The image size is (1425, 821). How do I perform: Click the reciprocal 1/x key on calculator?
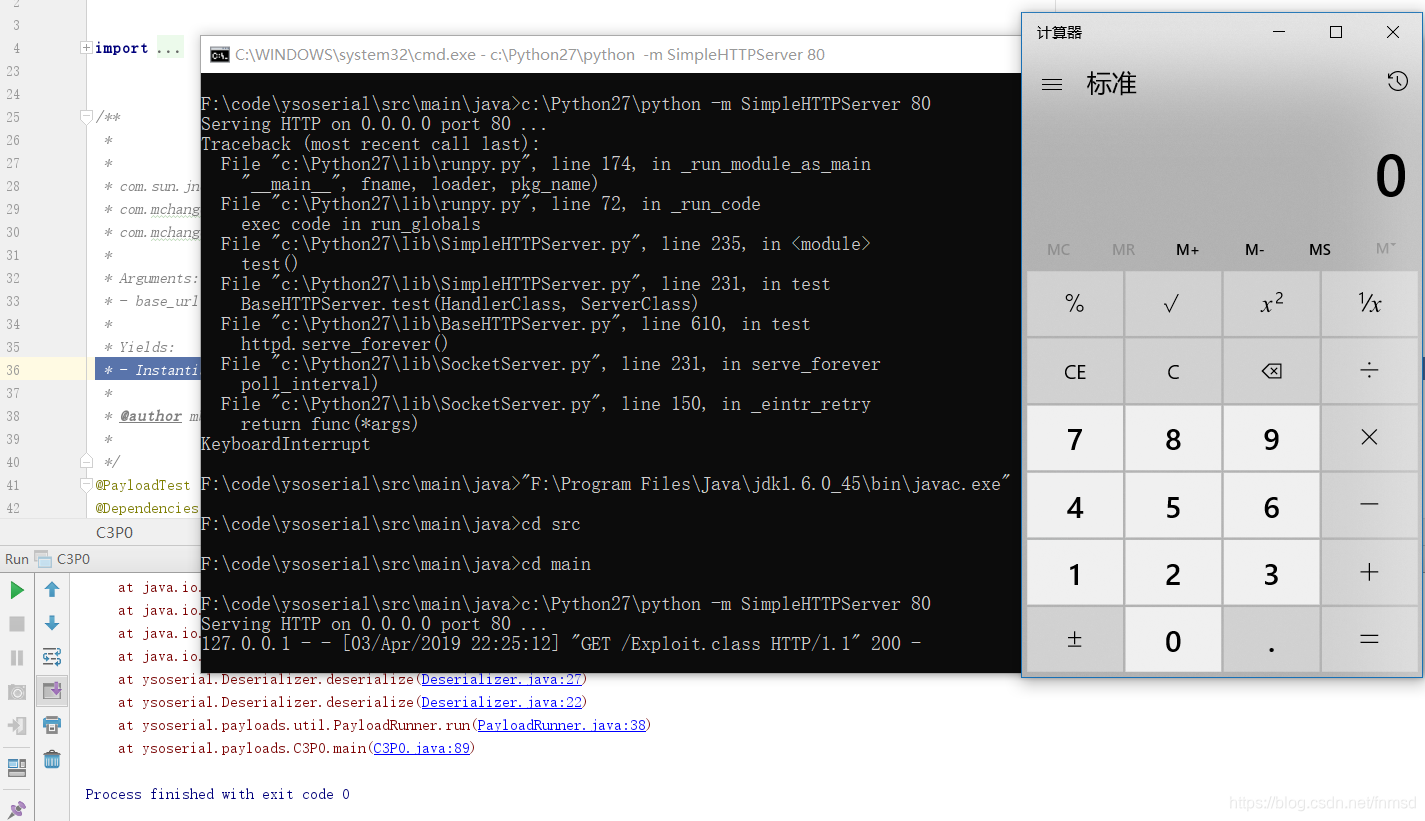pos(1369,304)
